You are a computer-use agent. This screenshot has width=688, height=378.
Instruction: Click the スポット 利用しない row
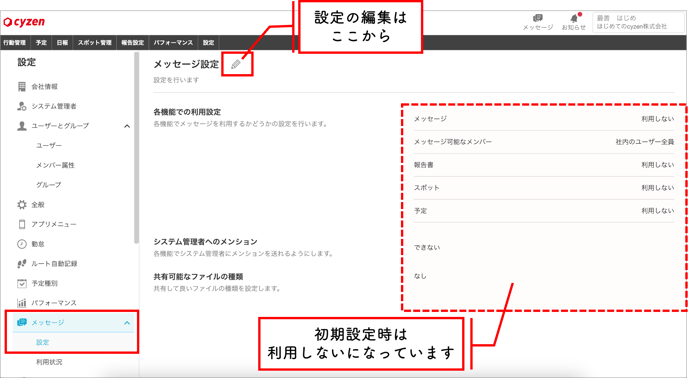tap(544, 188)
